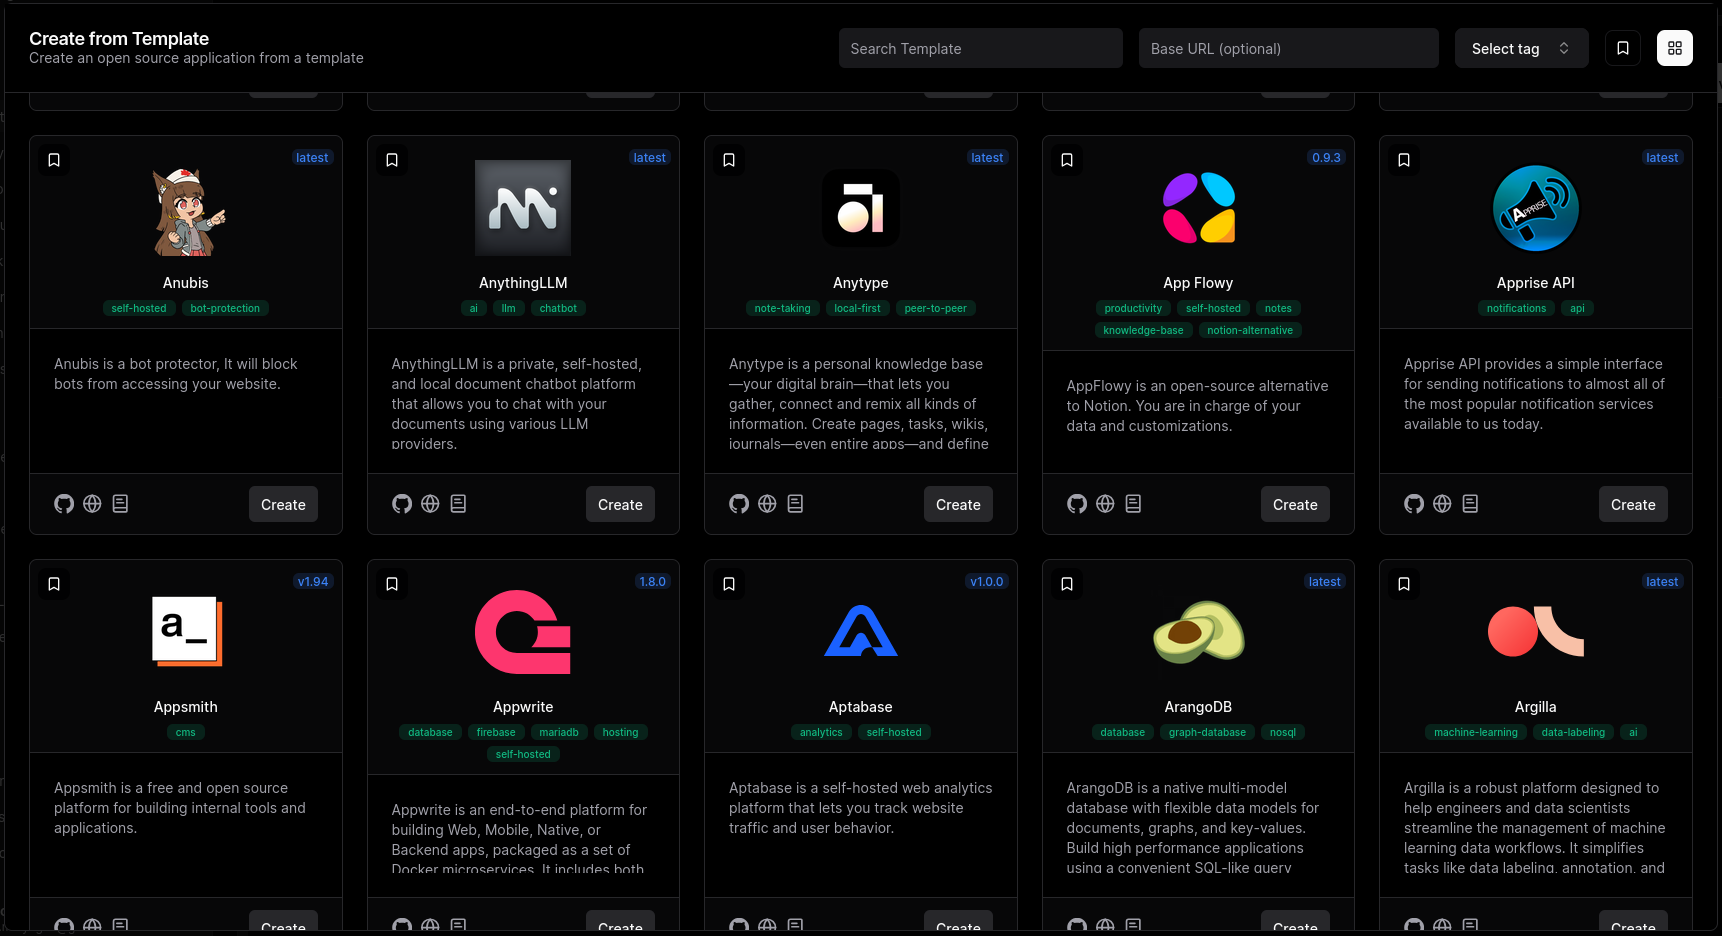Click the 'chatbot' tag on AnythingLLM
This screenshot has width=1722, height=936.
point(558,308)
